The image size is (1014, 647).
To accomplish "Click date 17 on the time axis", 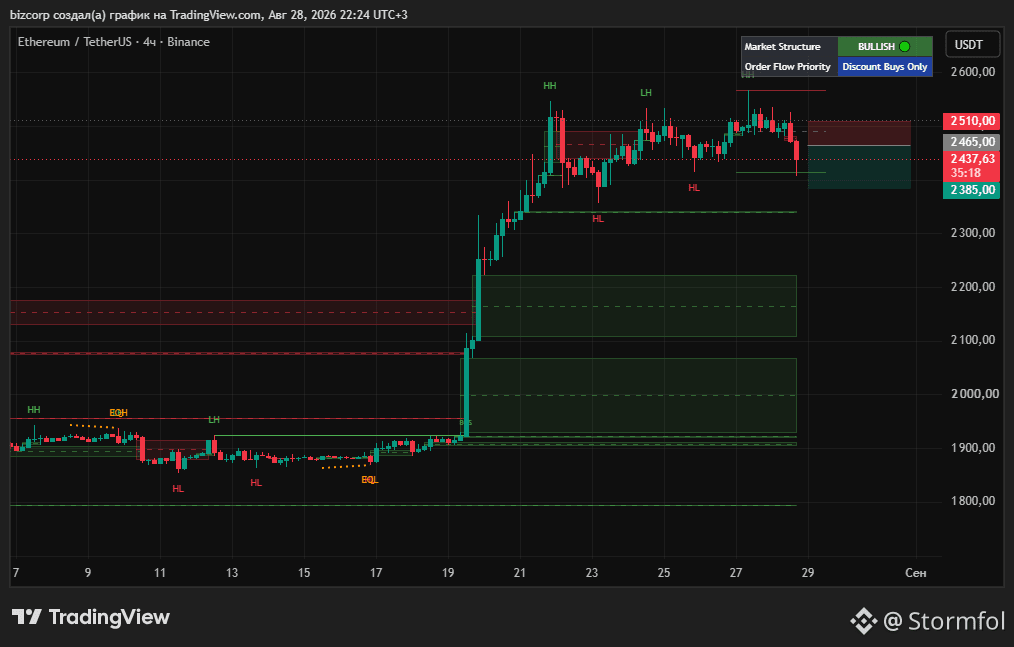I will pyautogui.click(x=376, y=573).
